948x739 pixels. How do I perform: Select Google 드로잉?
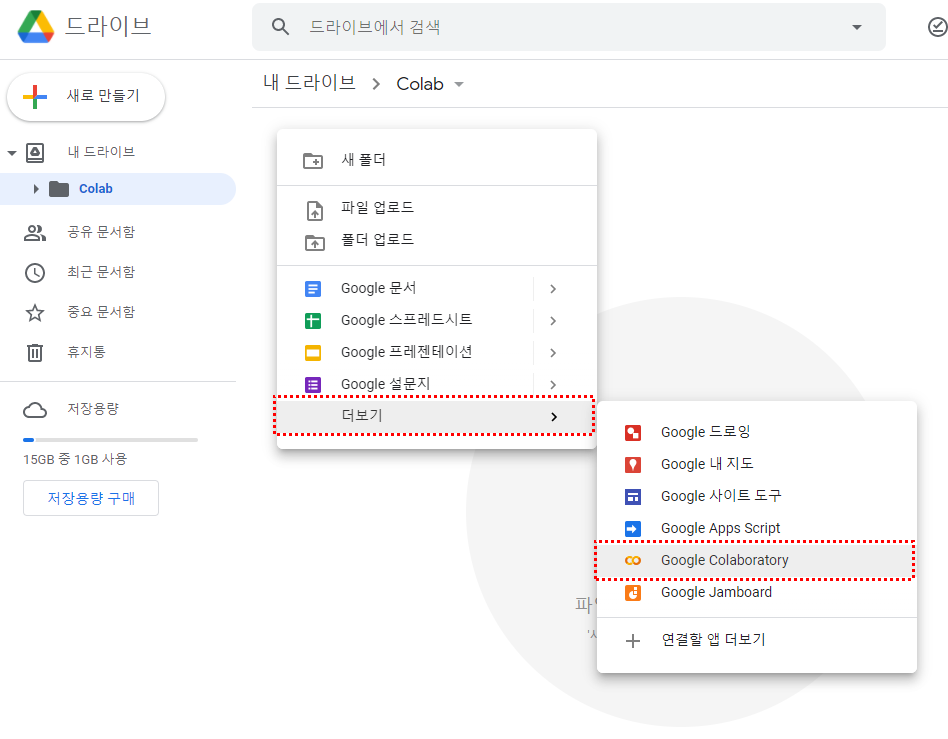click(x=757, y=432)
